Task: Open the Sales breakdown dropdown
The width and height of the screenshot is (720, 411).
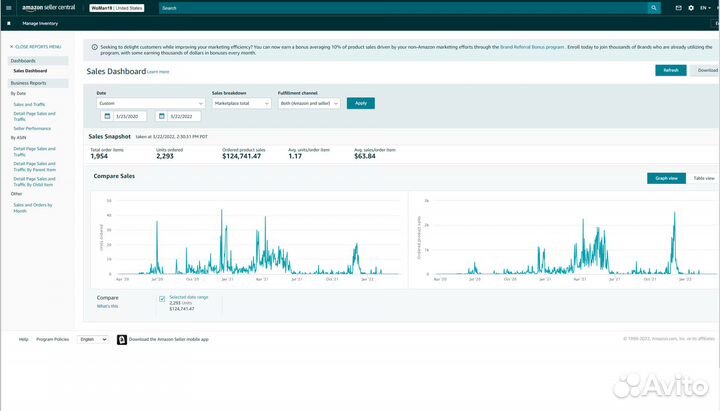Action: coord(241,103)
